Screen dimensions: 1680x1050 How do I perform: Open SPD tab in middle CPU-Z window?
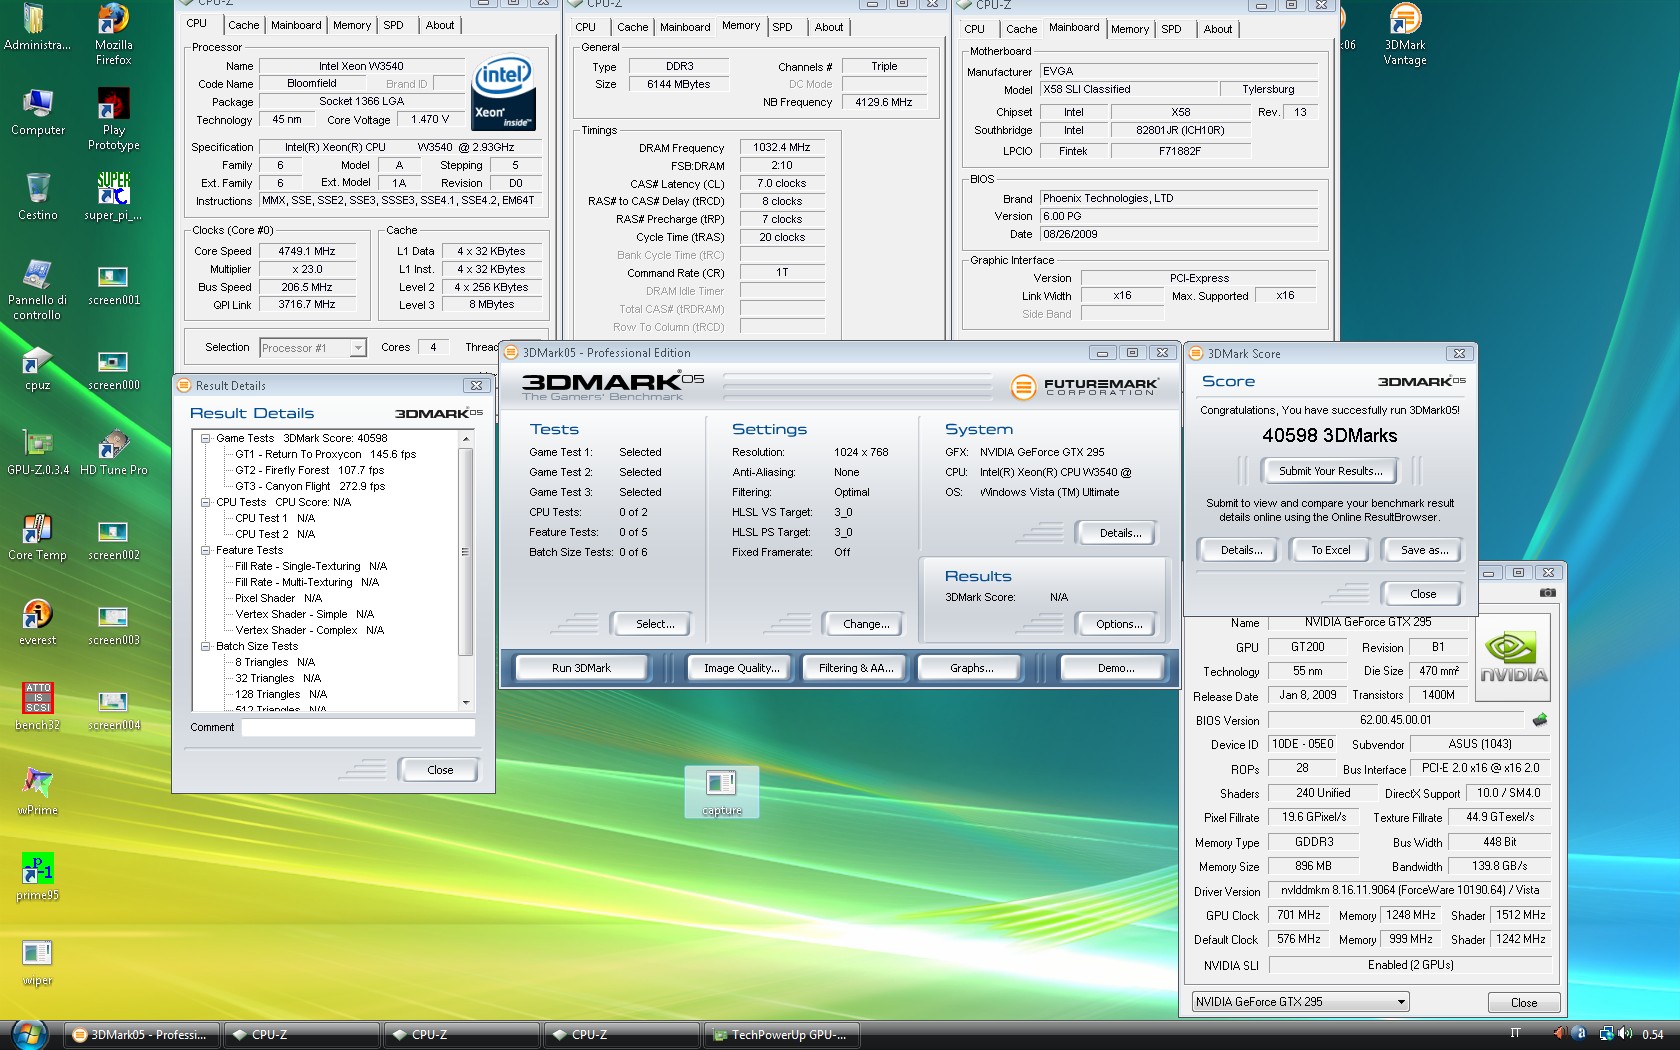click(782, 27)
